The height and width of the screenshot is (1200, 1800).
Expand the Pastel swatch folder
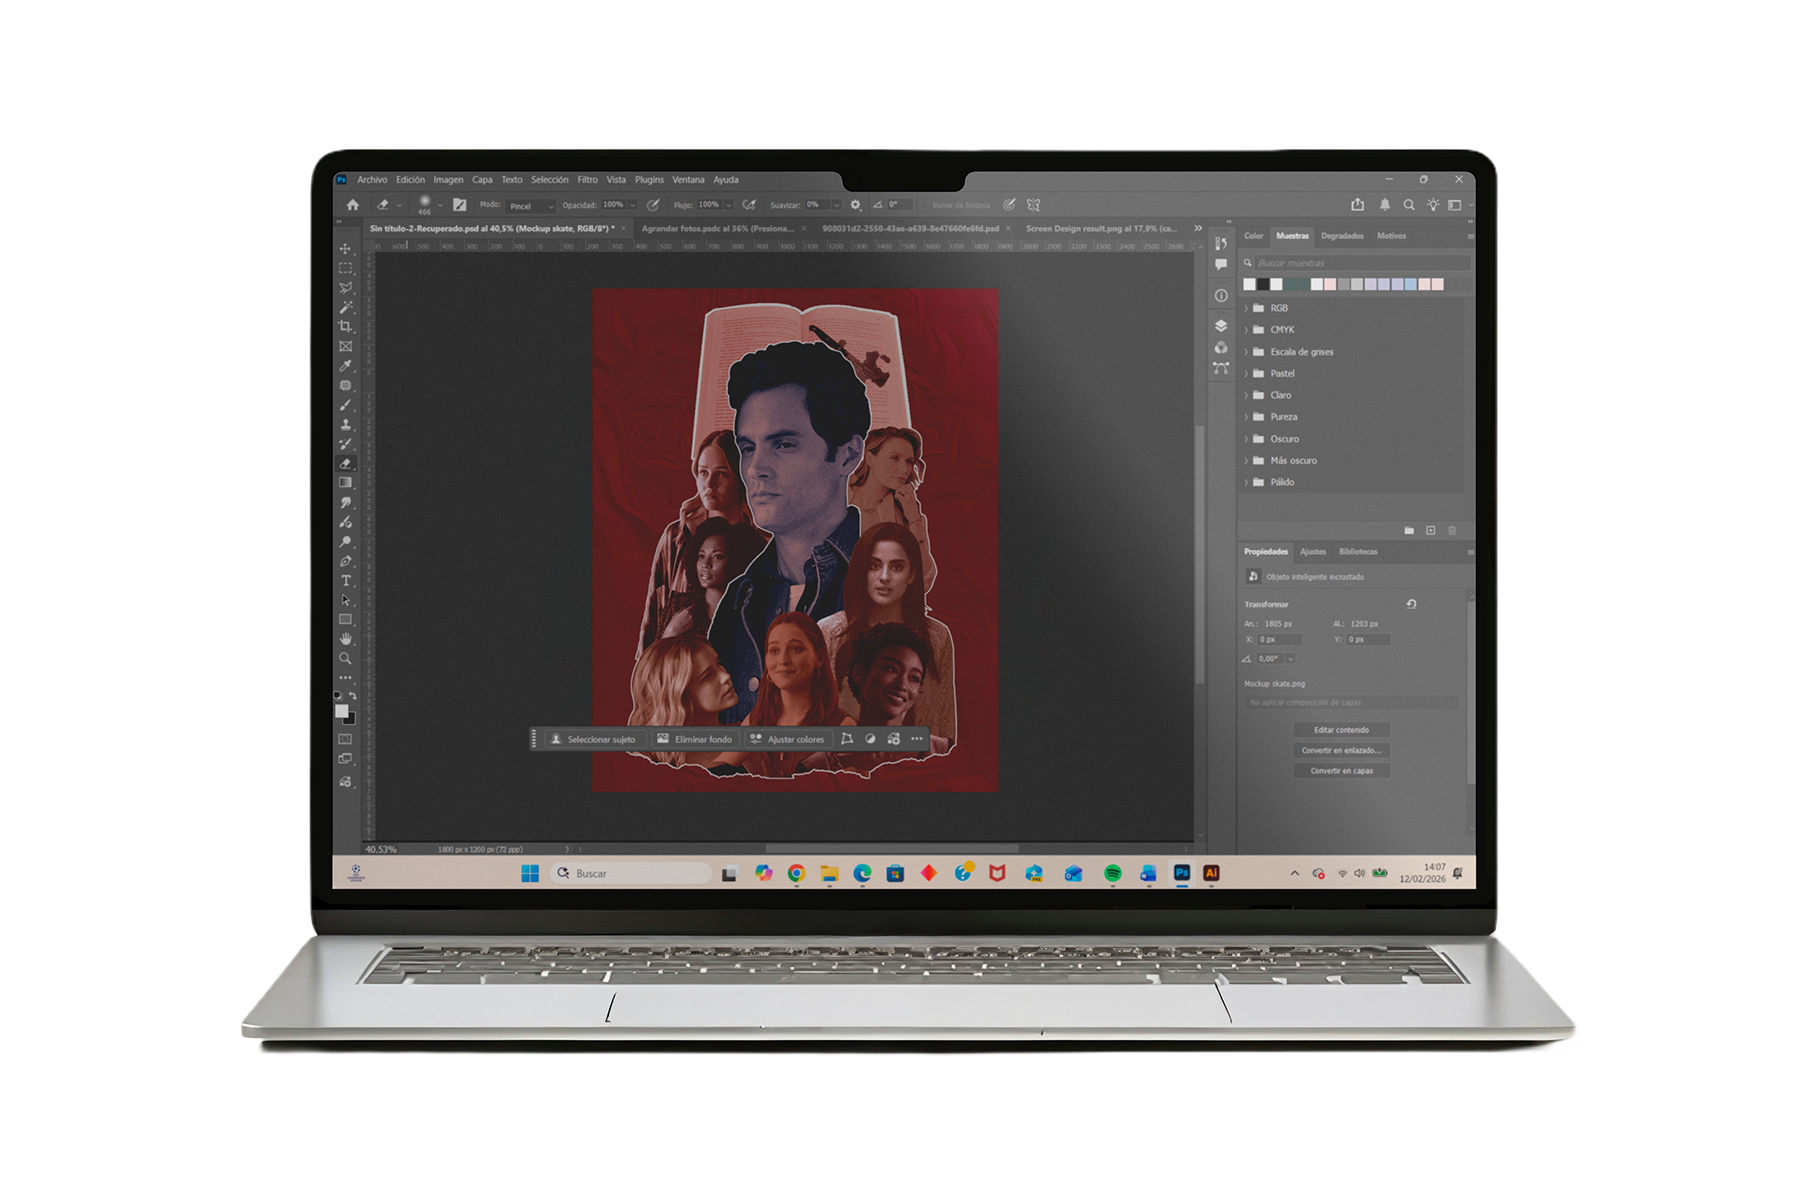coord(1246,374)
